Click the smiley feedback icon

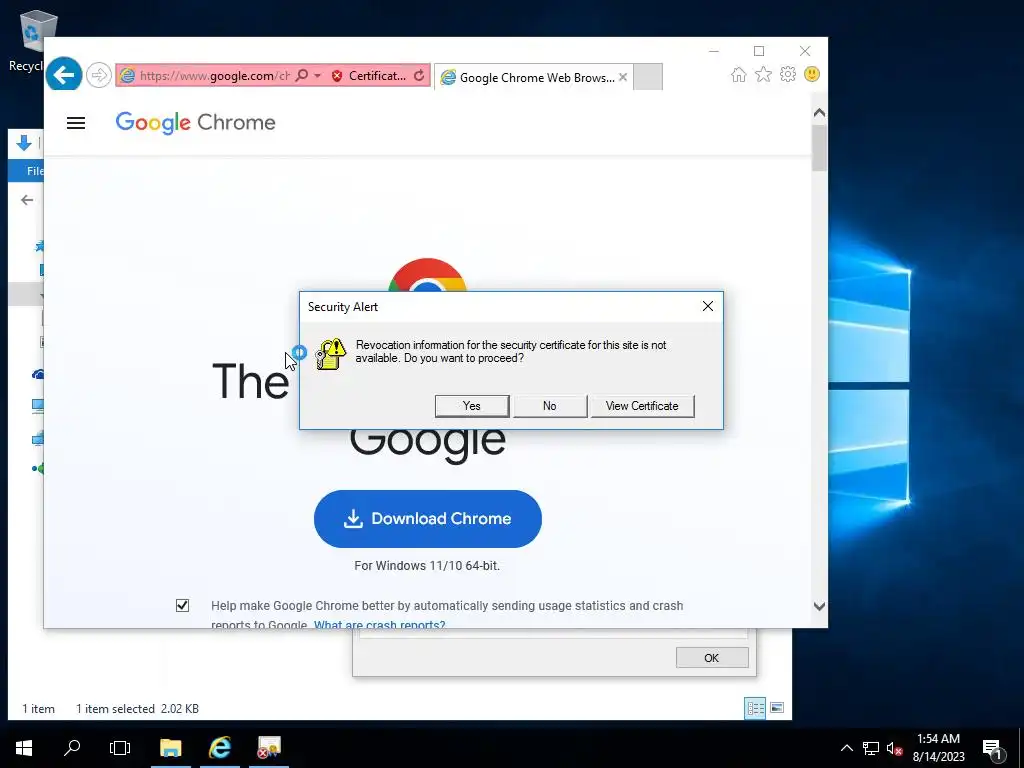pyautogui.click(x=812, y=74)
